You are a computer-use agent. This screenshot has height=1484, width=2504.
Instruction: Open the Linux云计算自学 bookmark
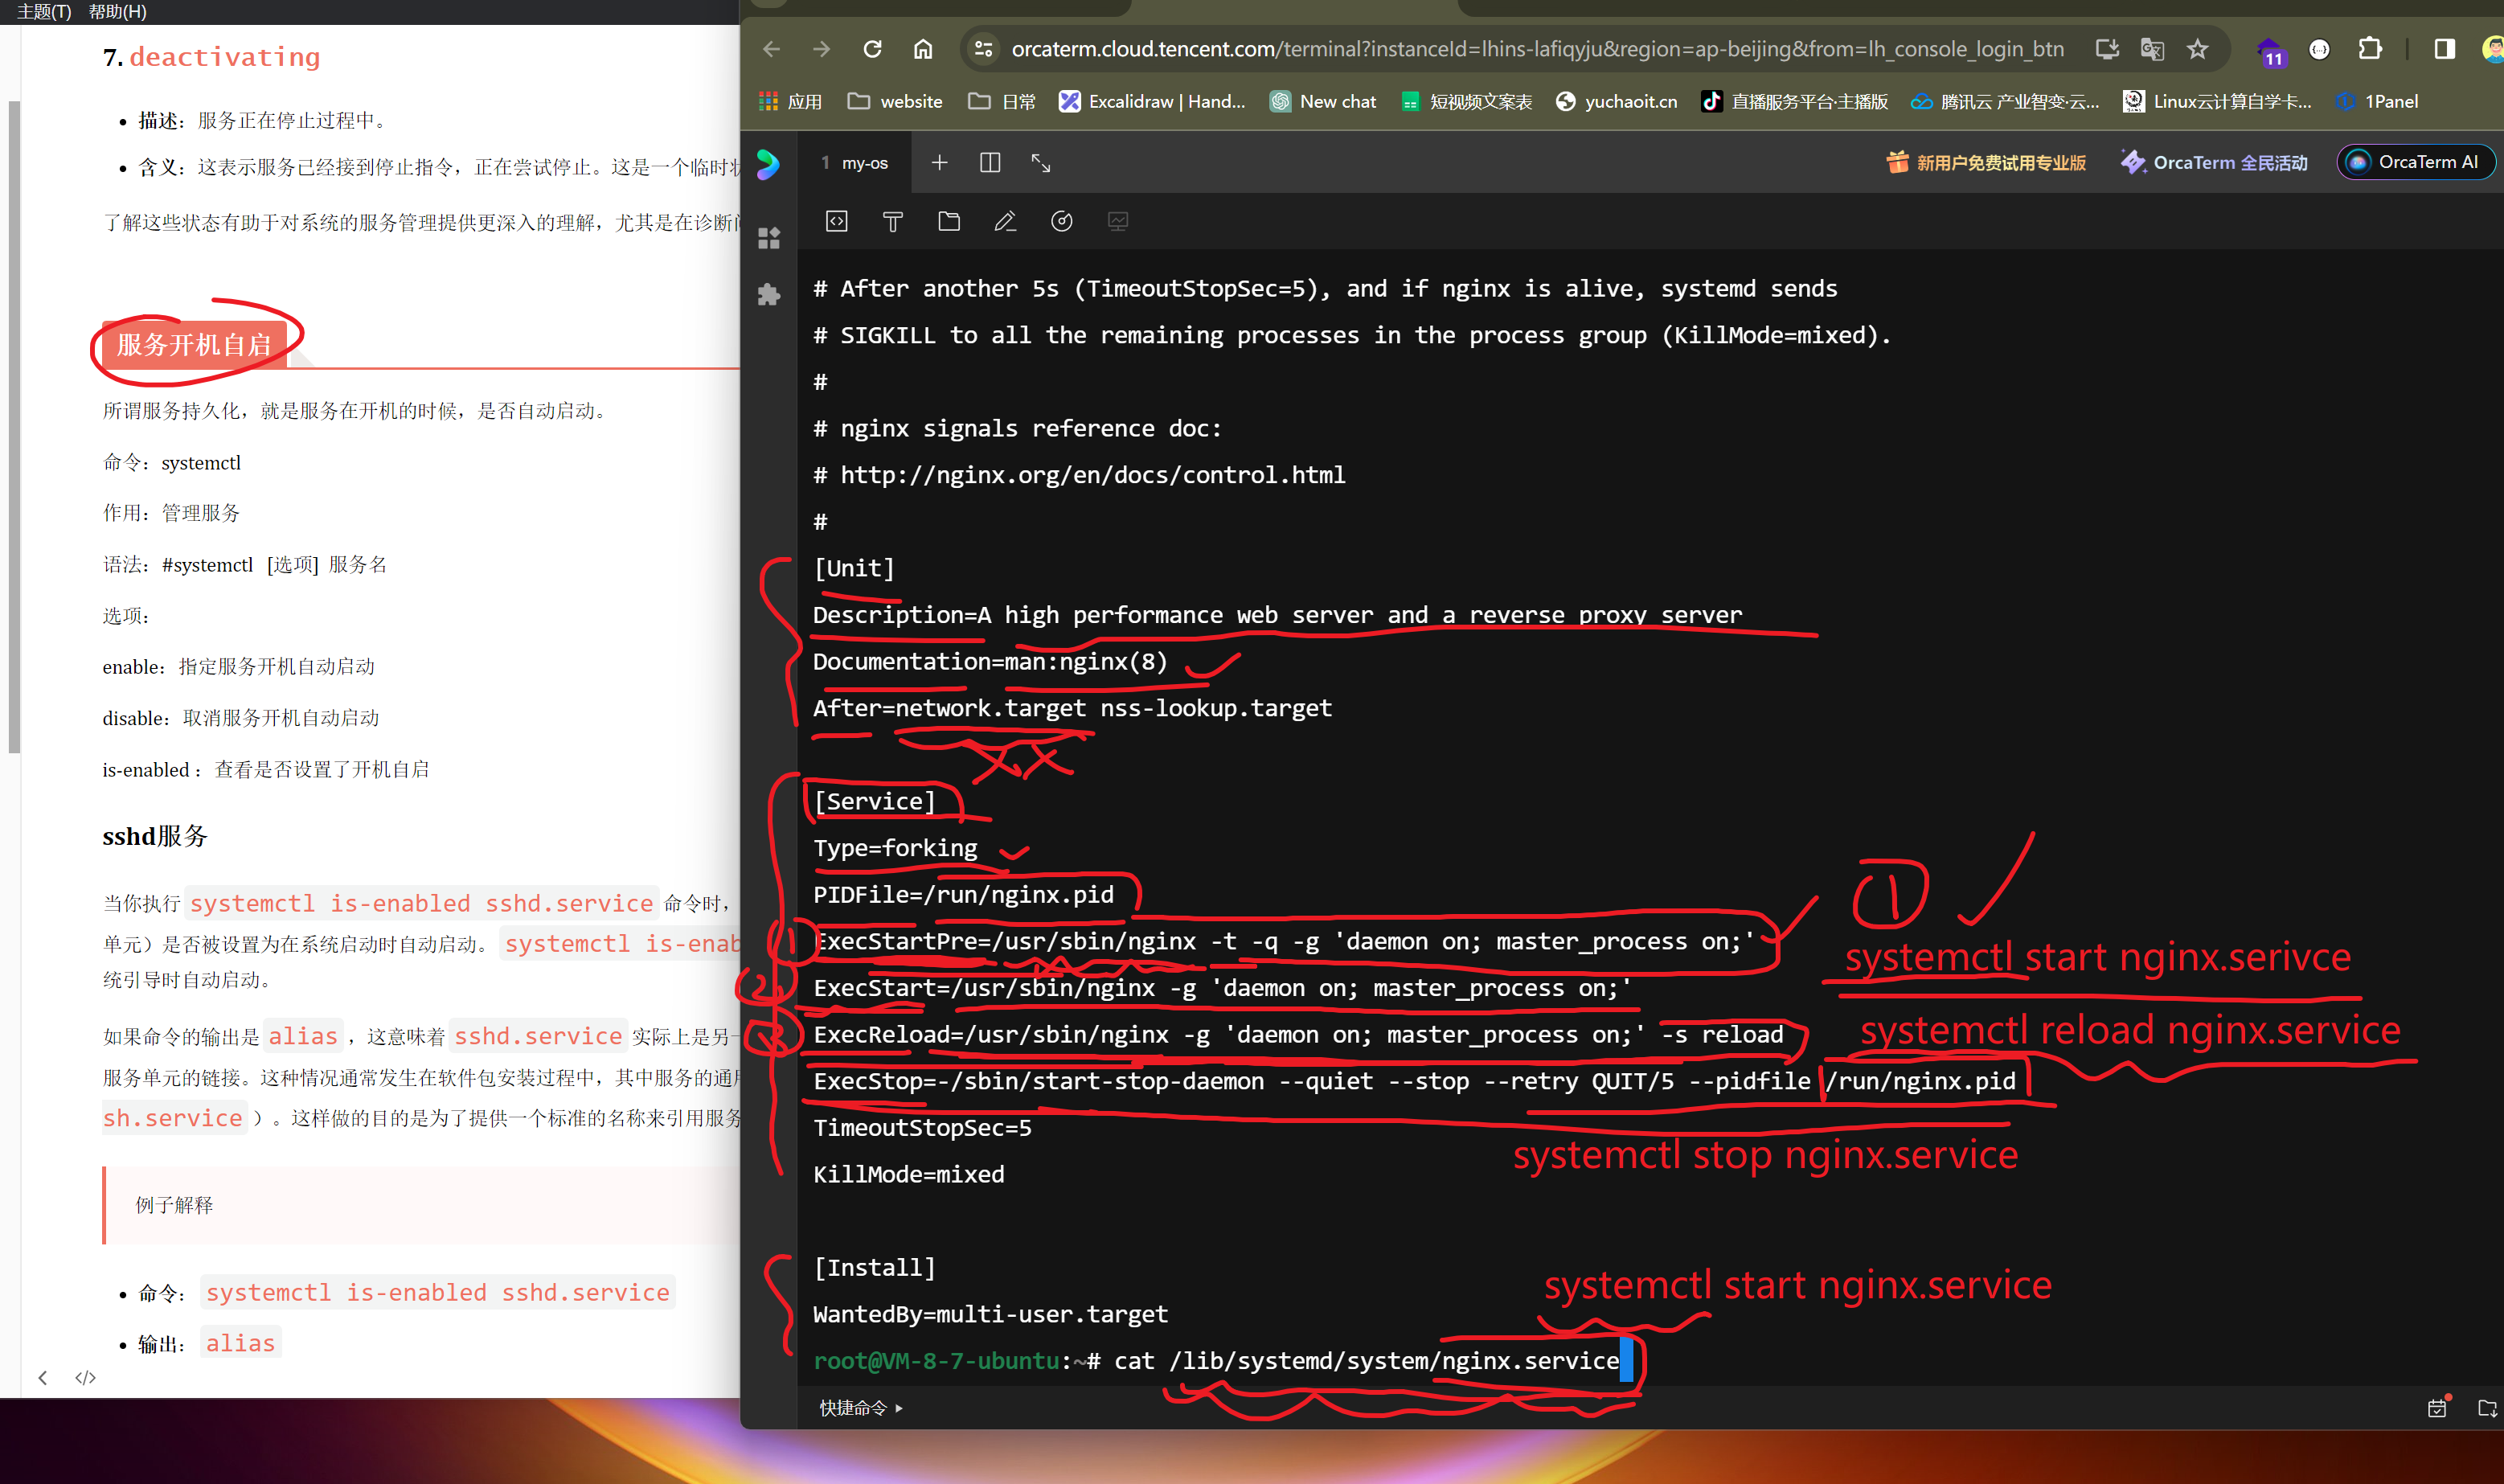pyautogui.click(x=2218, y=101)
